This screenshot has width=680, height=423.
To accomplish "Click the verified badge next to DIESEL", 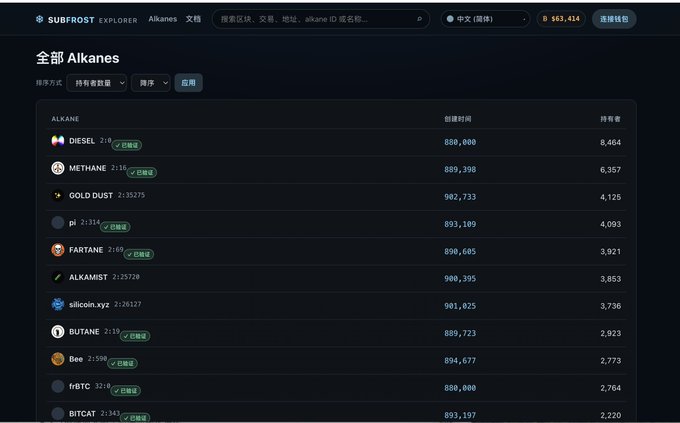I will coord(127,145).
